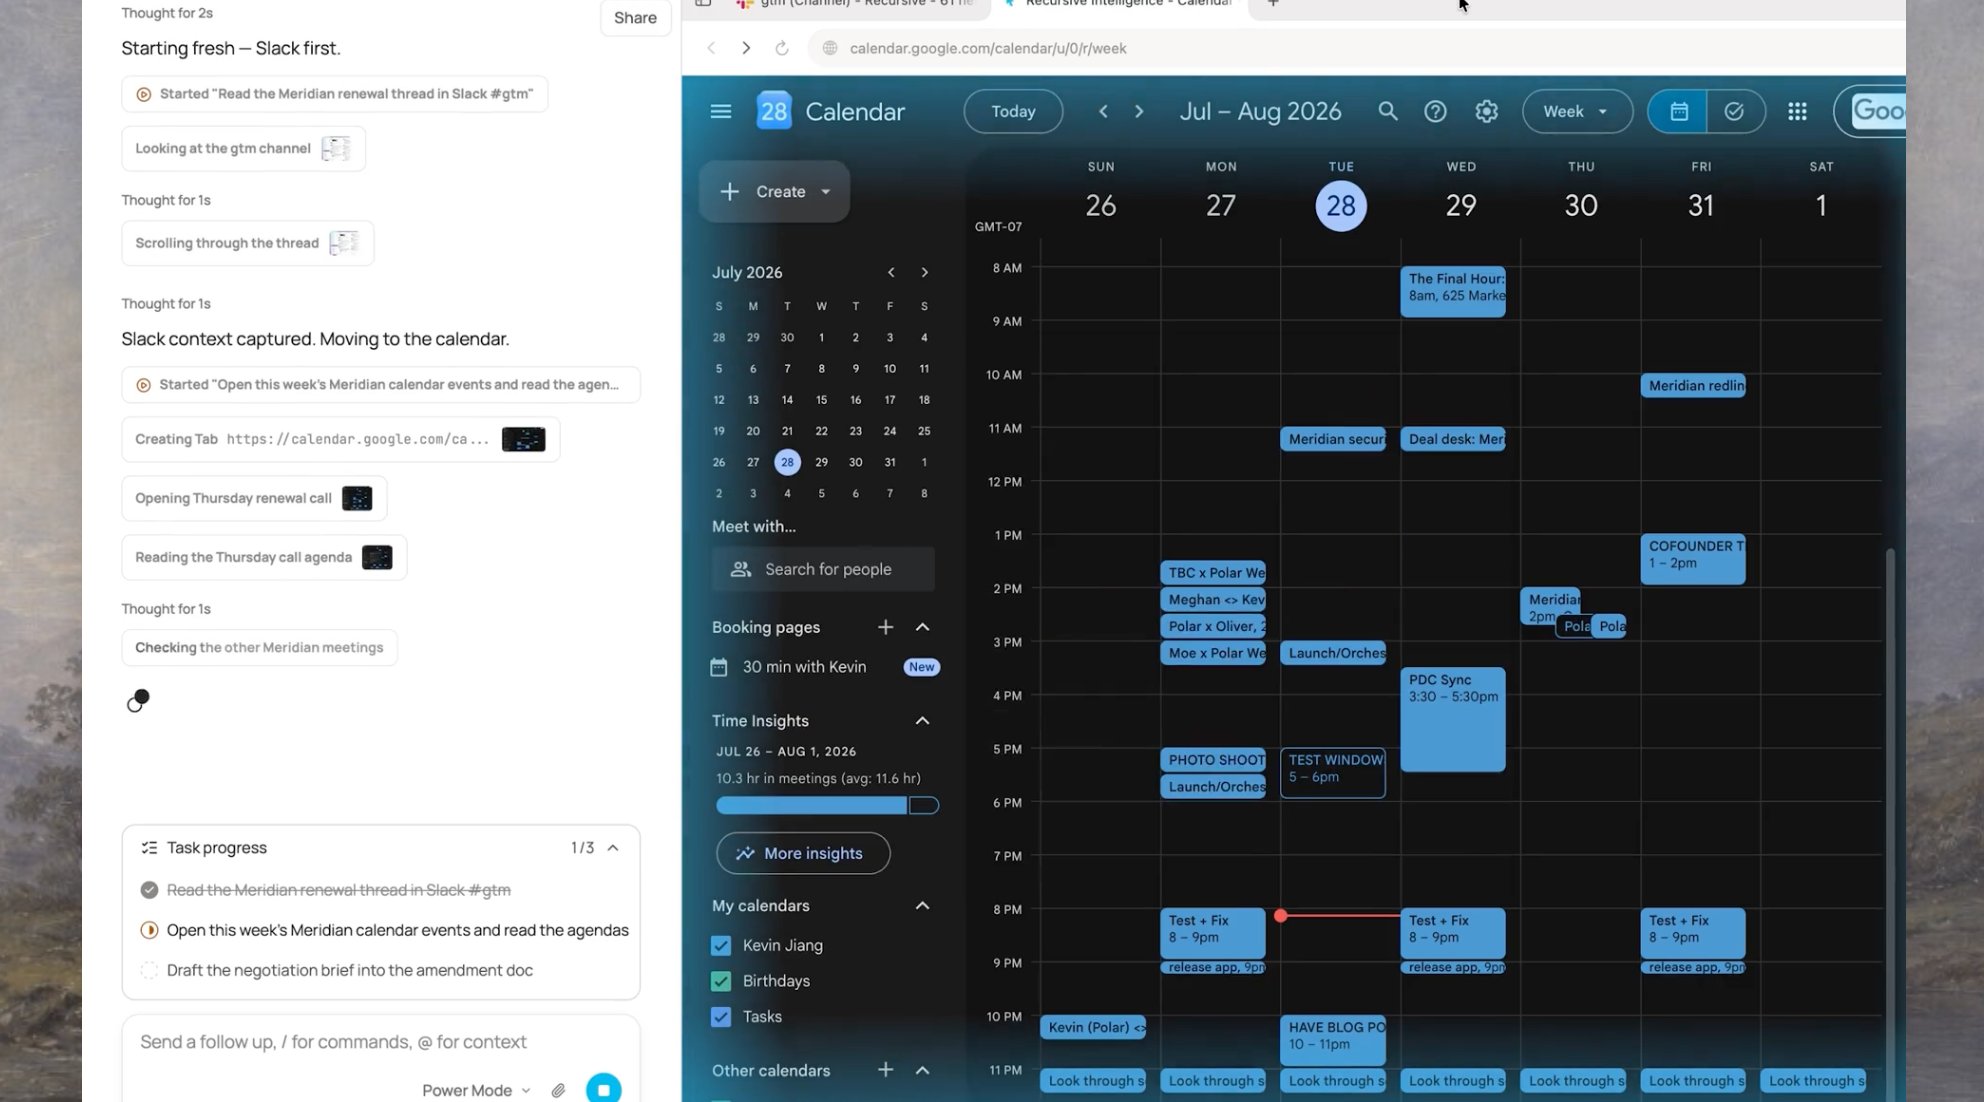Open the HAVE BLOG PO event
Viewport: 1984px width, 1102px height.
[1333, 1040]
